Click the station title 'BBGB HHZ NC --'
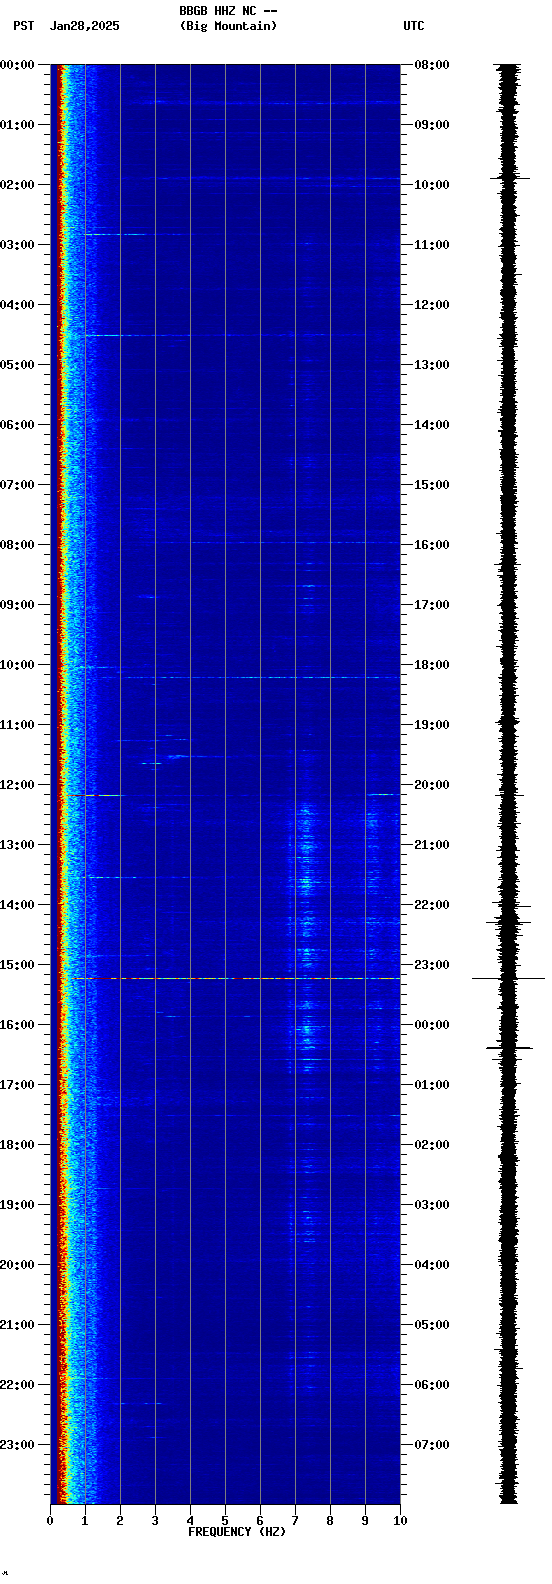The height and width of the screenshot is (1584, 552). 228,11
